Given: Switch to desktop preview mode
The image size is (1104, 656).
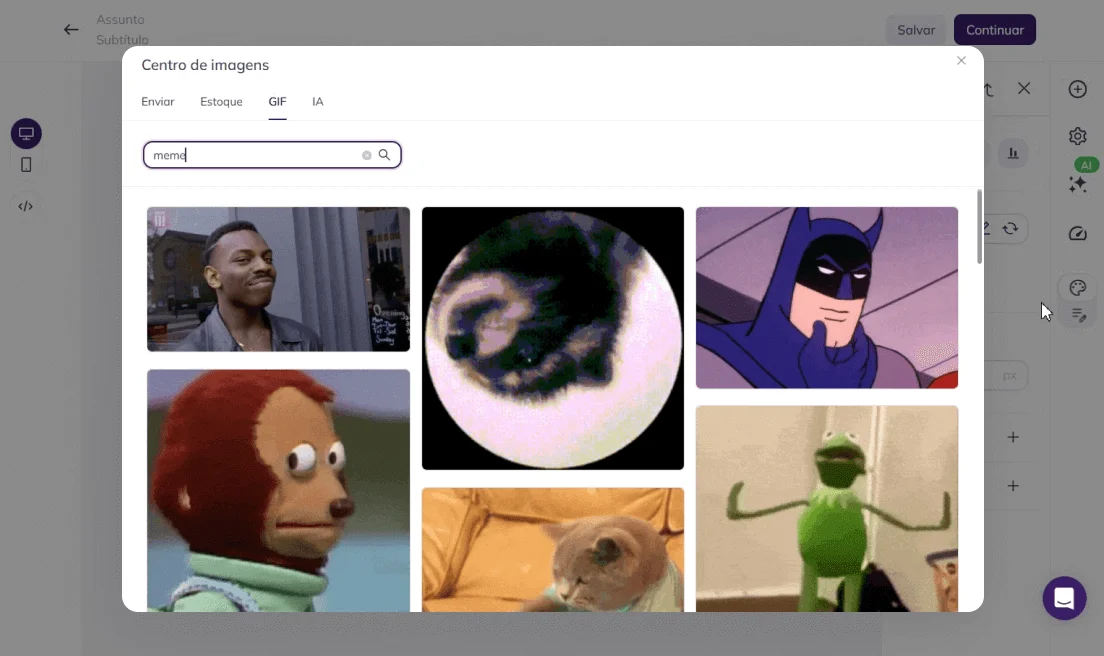Looking at the screenshot, I should coord(26,134).
